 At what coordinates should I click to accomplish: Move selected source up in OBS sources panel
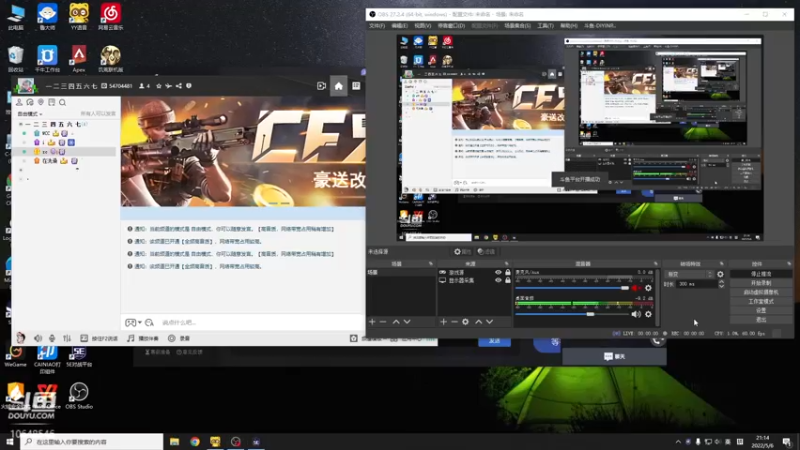[x=479, y=322]
